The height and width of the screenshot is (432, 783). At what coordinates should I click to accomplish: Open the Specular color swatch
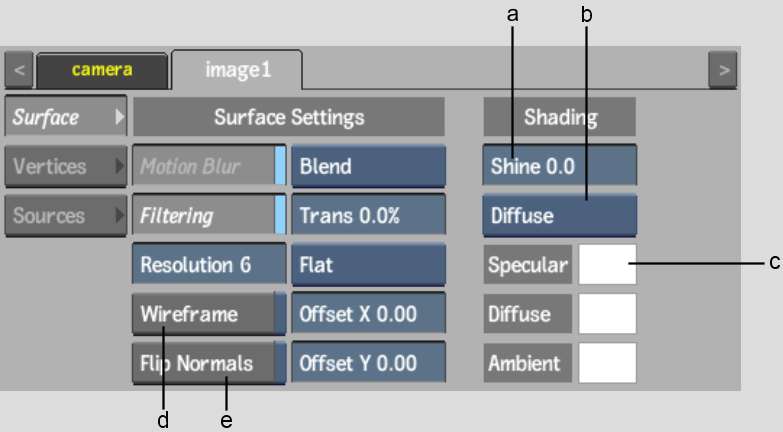point(607,265)
